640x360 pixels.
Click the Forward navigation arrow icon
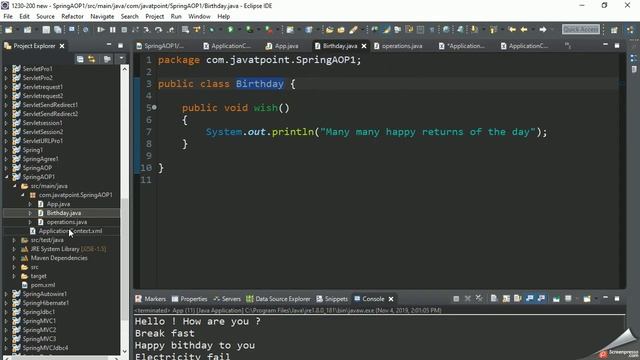[543, 29]
